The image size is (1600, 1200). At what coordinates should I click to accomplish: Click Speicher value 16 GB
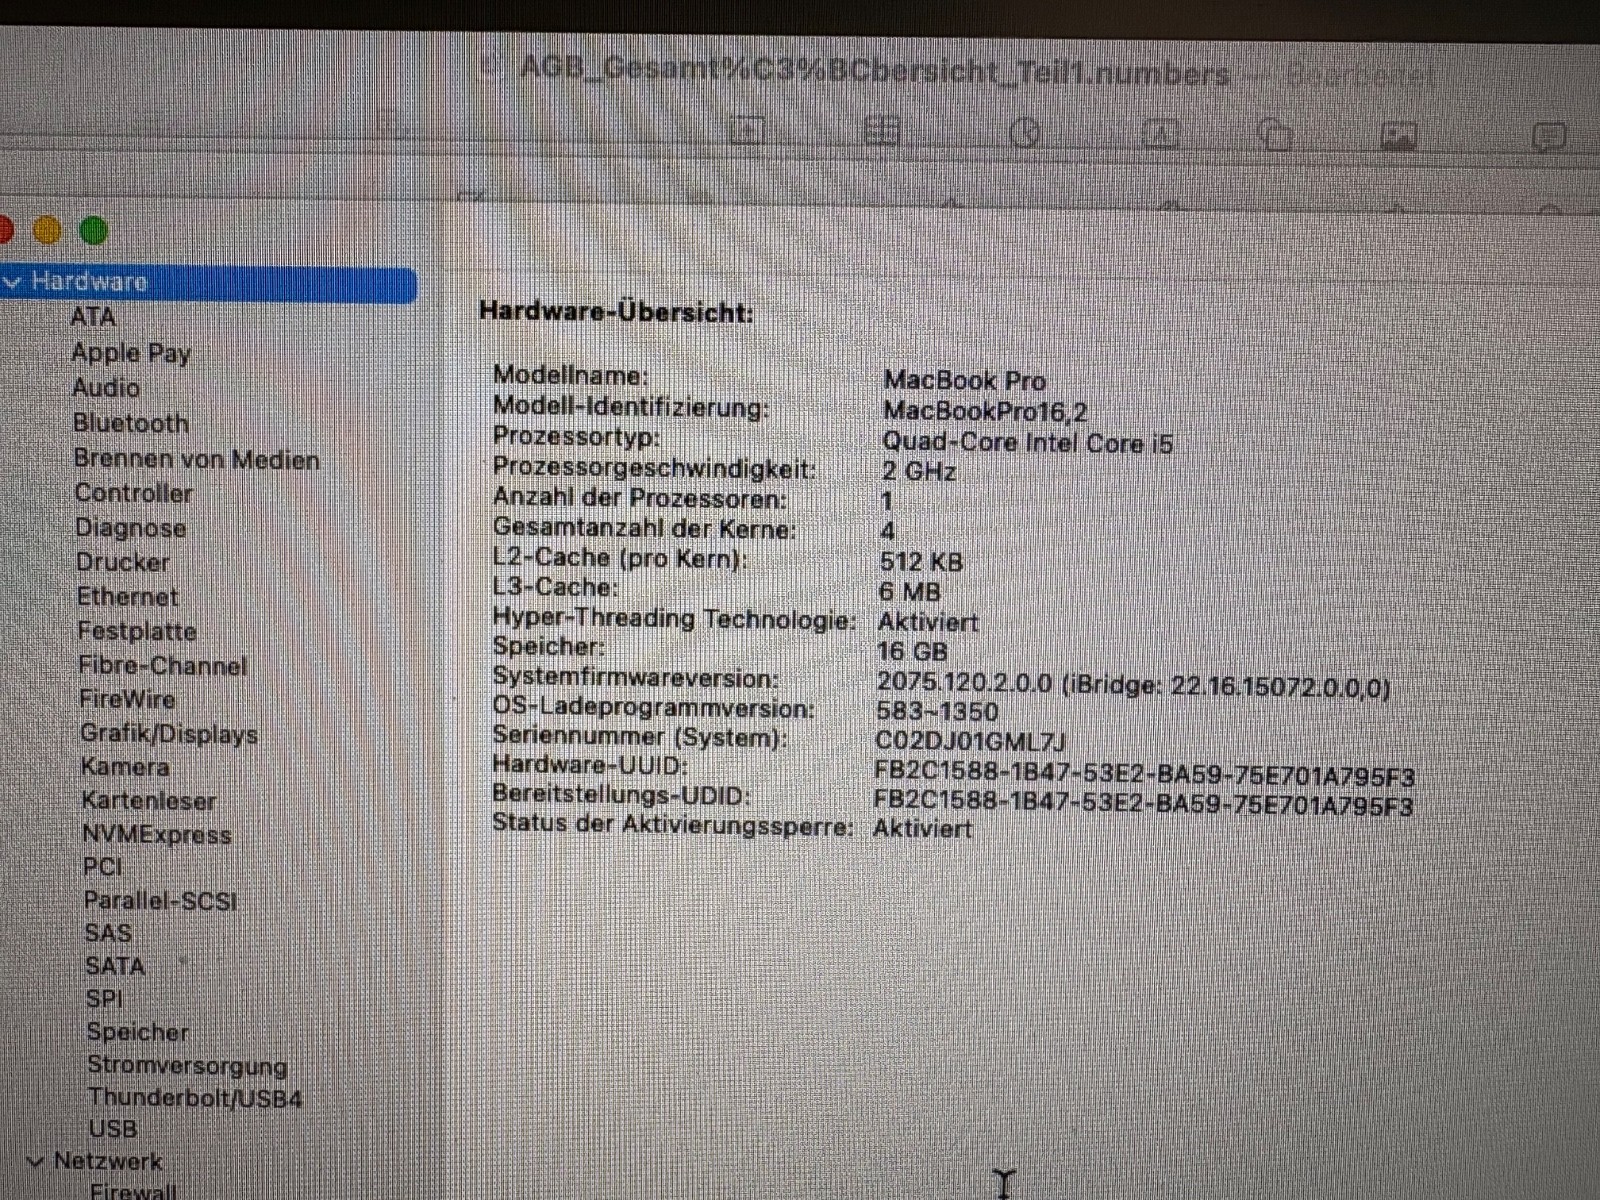coord(912,652)
